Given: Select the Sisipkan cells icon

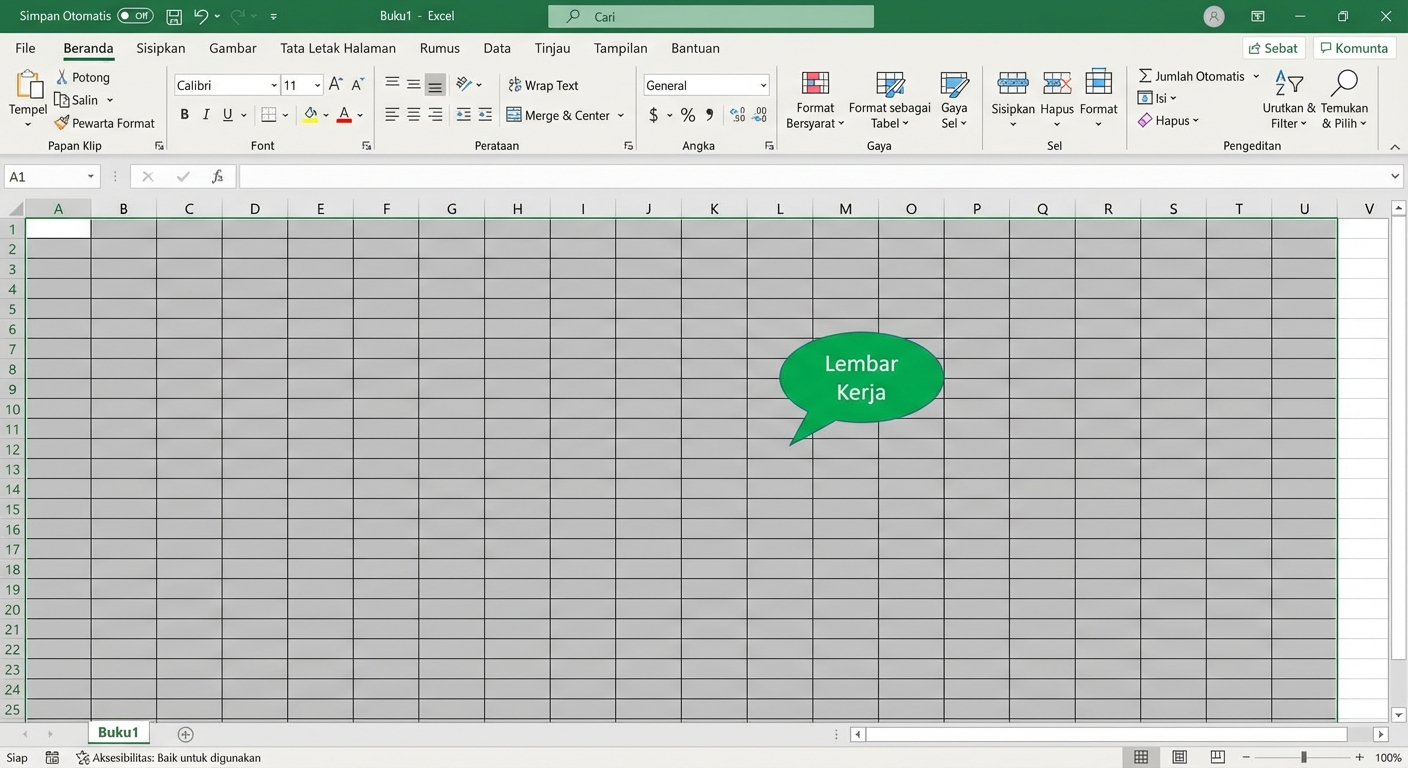Looking at the screenshot, I should click(1013, 84).
